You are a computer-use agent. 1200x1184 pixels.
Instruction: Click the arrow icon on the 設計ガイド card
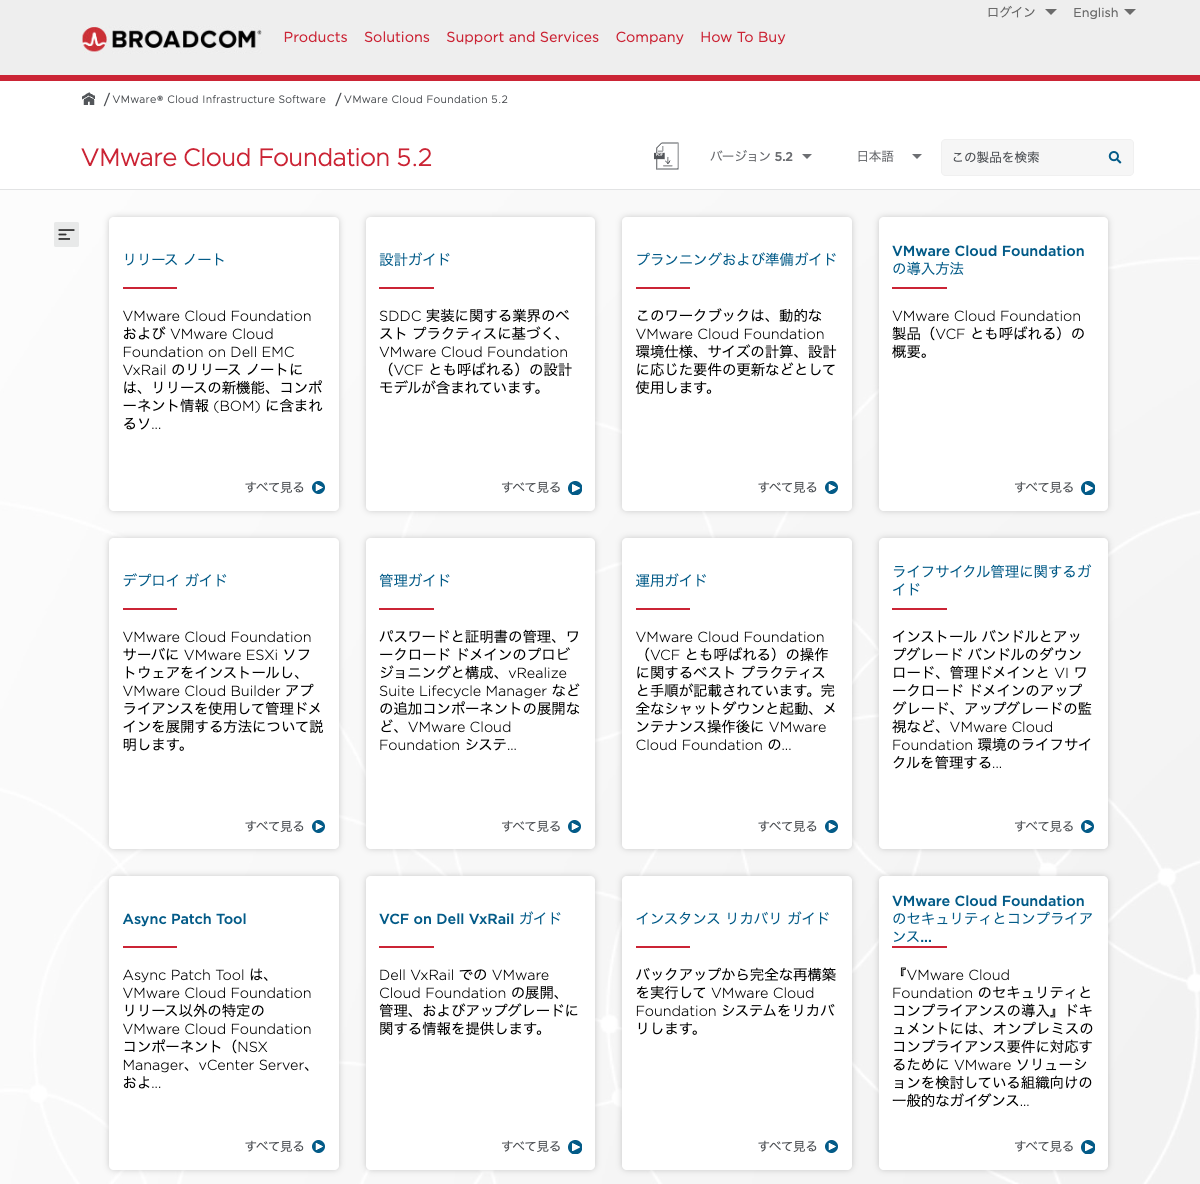575,489
